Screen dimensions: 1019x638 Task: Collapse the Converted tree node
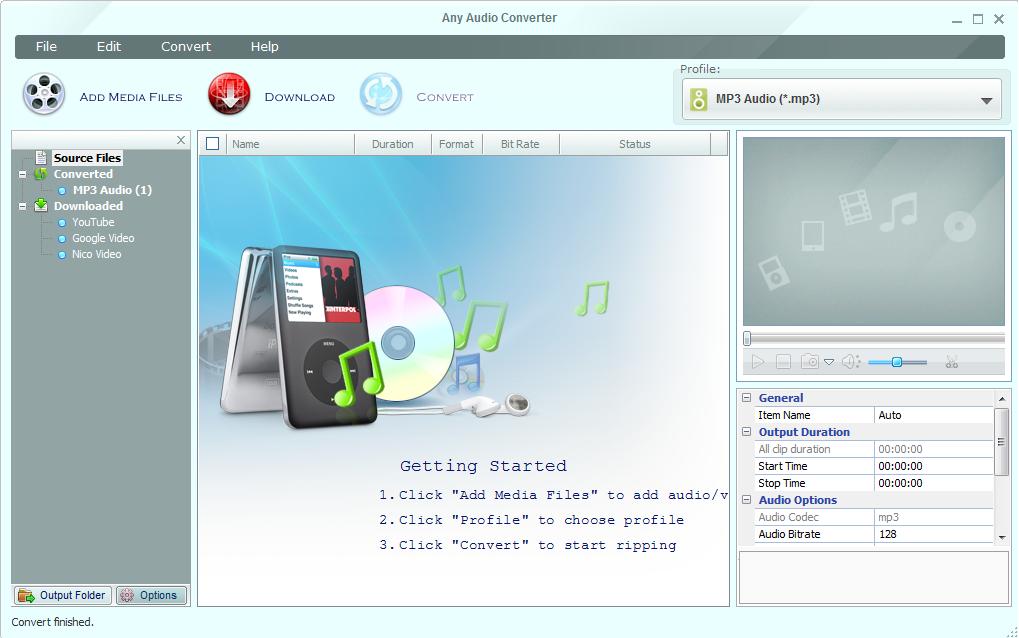pyautogui.click(x=22, y=174)
